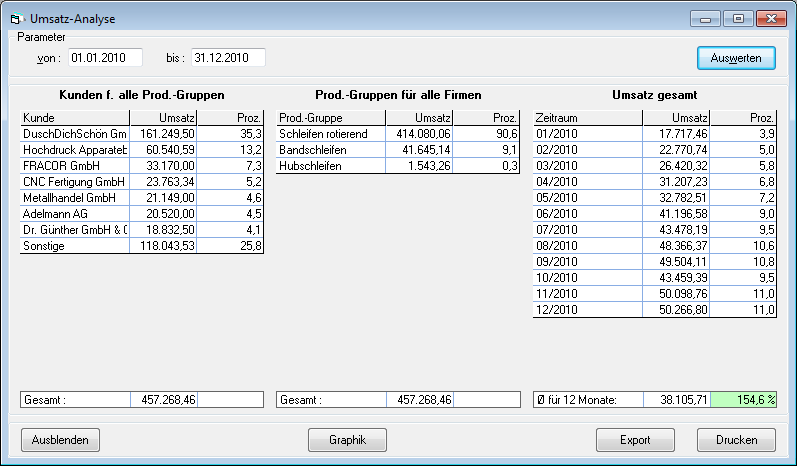
Task: Click the Umsatz-Analyse title bar app icon
Action: click(15, 17)
